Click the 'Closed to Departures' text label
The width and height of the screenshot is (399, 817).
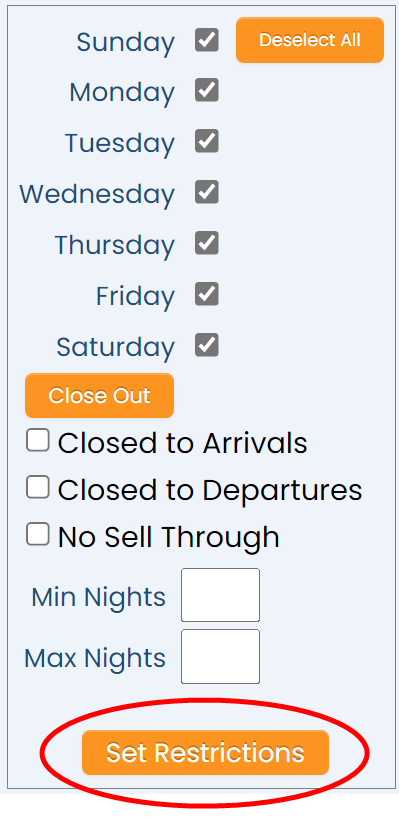210,490
